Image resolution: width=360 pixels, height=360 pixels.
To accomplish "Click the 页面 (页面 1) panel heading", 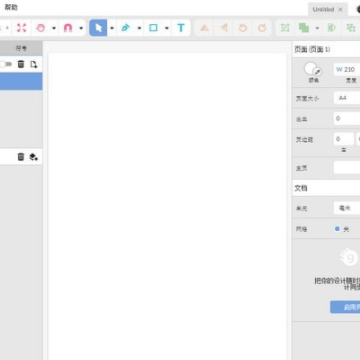I will (312, 49).
